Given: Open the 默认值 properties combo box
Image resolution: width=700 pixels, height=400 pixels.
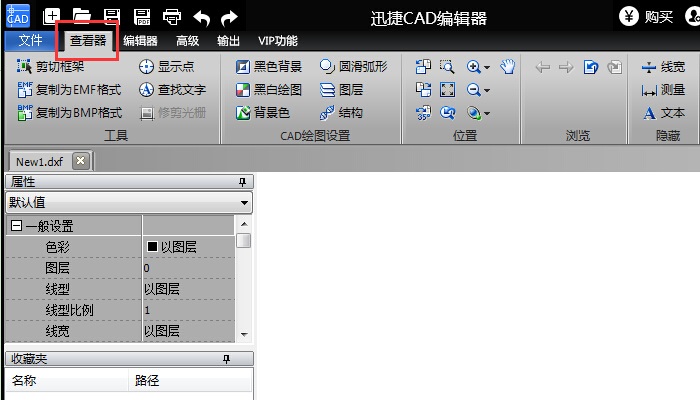Looking at the screenshot, I should pyautogui.click(x=246, y=203).
